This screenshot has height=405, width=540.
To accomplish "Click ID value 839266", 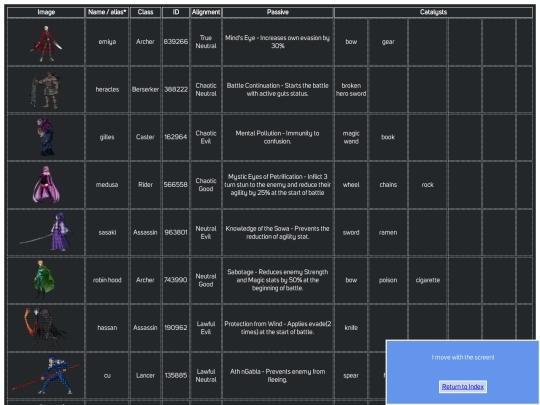I will [x=176, y=42].
